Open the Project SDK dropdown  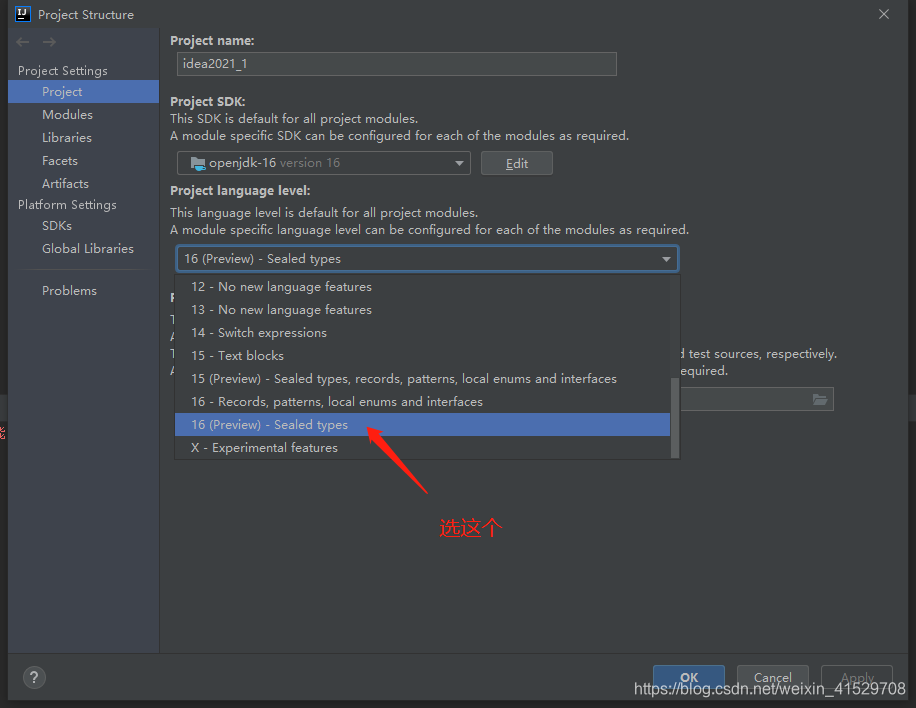(x=324, y=163)
